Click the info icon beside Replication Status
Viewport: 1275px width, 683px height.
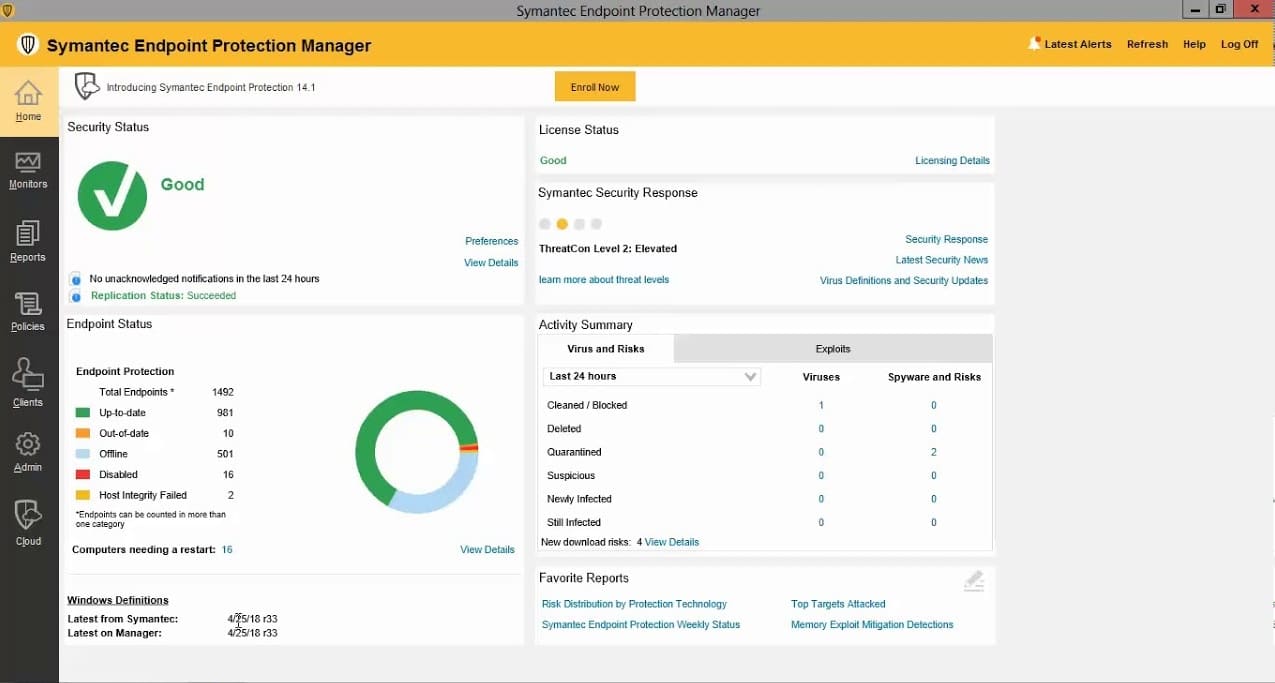(76, 296)
